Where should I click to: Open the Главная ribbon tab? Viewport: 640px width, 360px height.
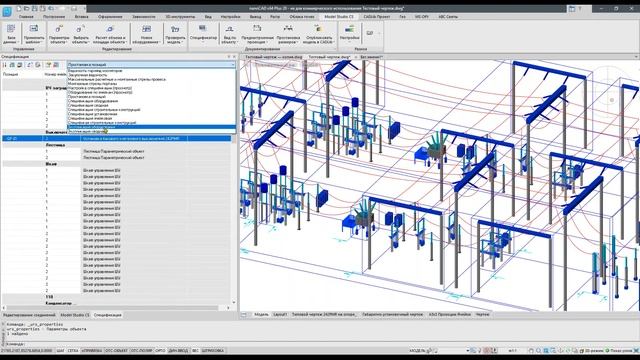tap(26, 17)
